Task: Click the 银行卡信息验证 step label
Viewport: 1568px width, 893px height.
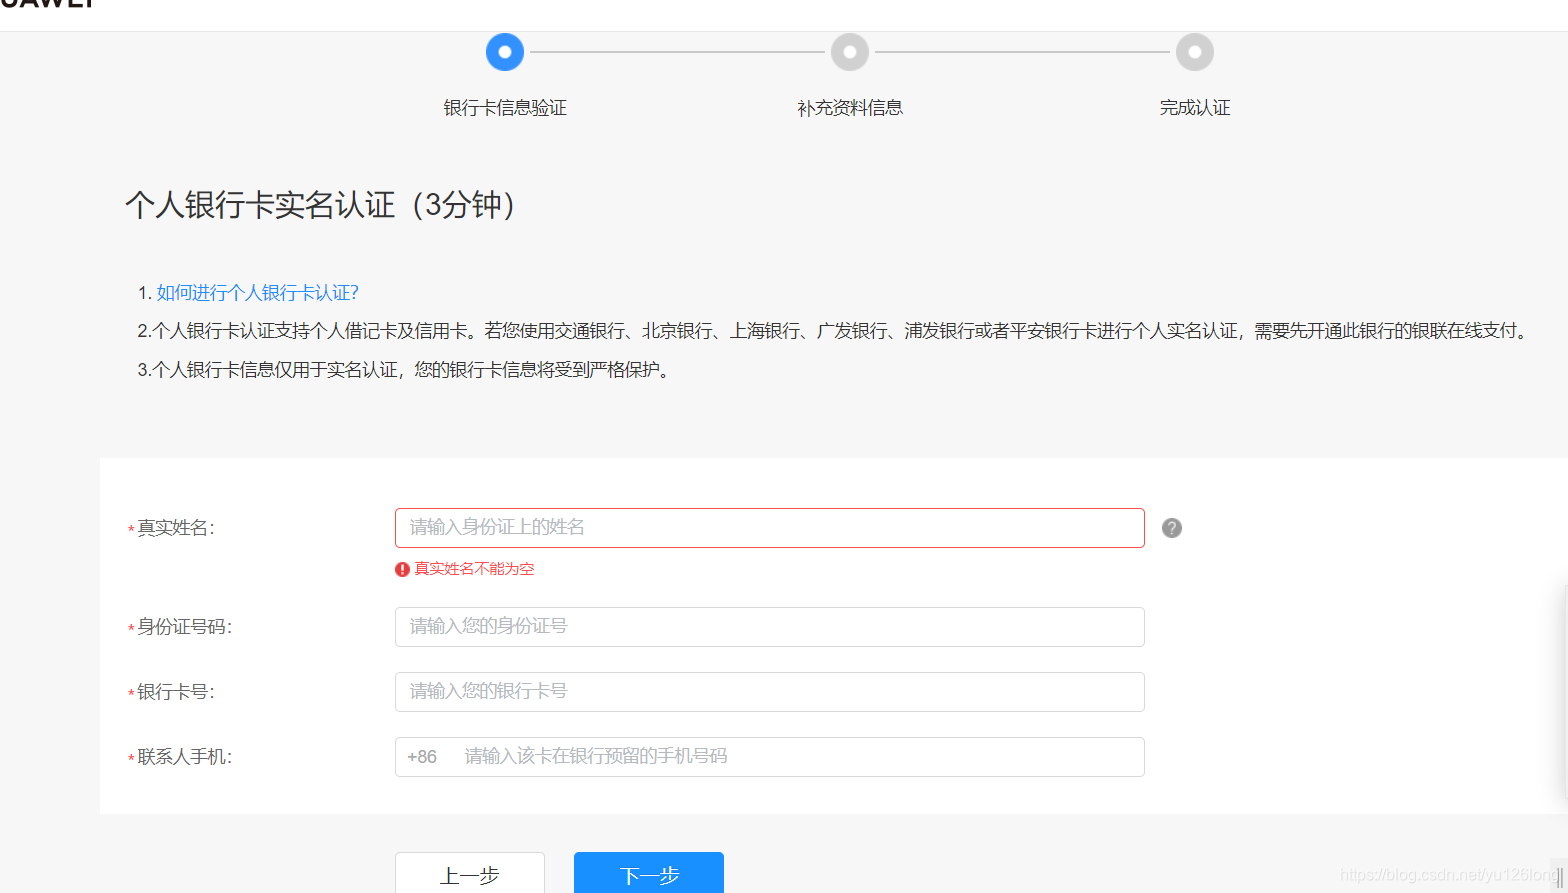Action: click(505, 108)
